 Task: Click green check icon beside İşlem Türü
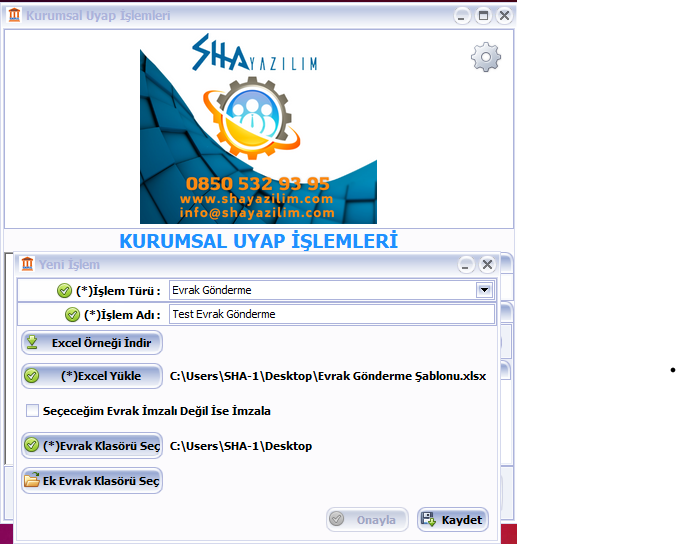[x=64, y=291]
